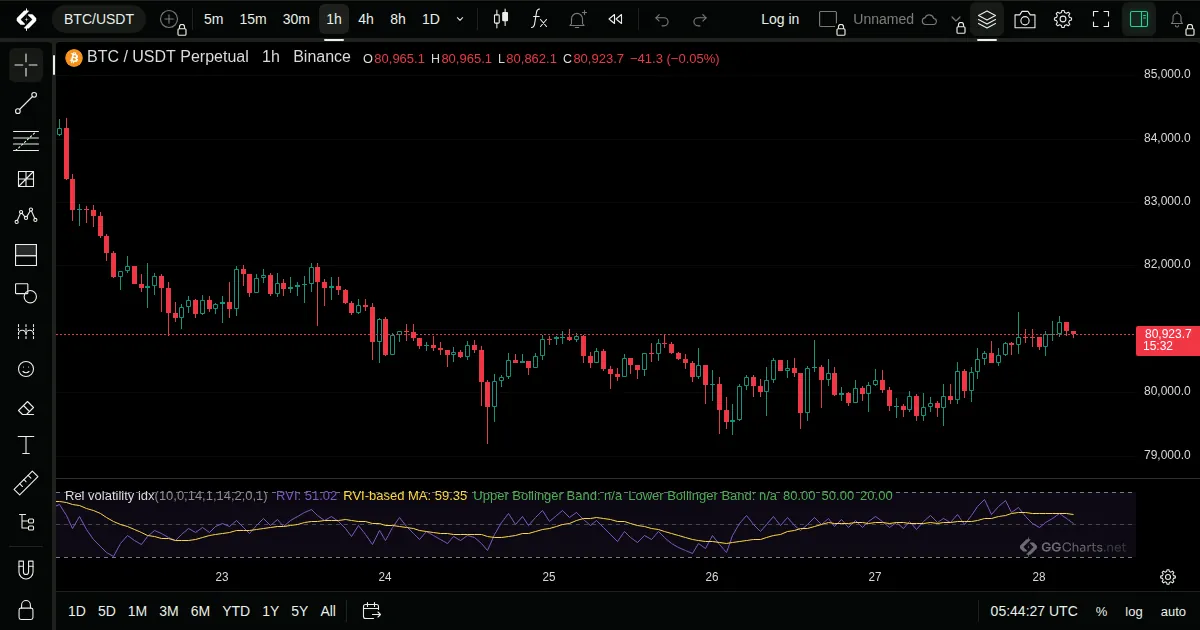
Task: Toggle magnet mode for drawings
Action: (26, 570)
